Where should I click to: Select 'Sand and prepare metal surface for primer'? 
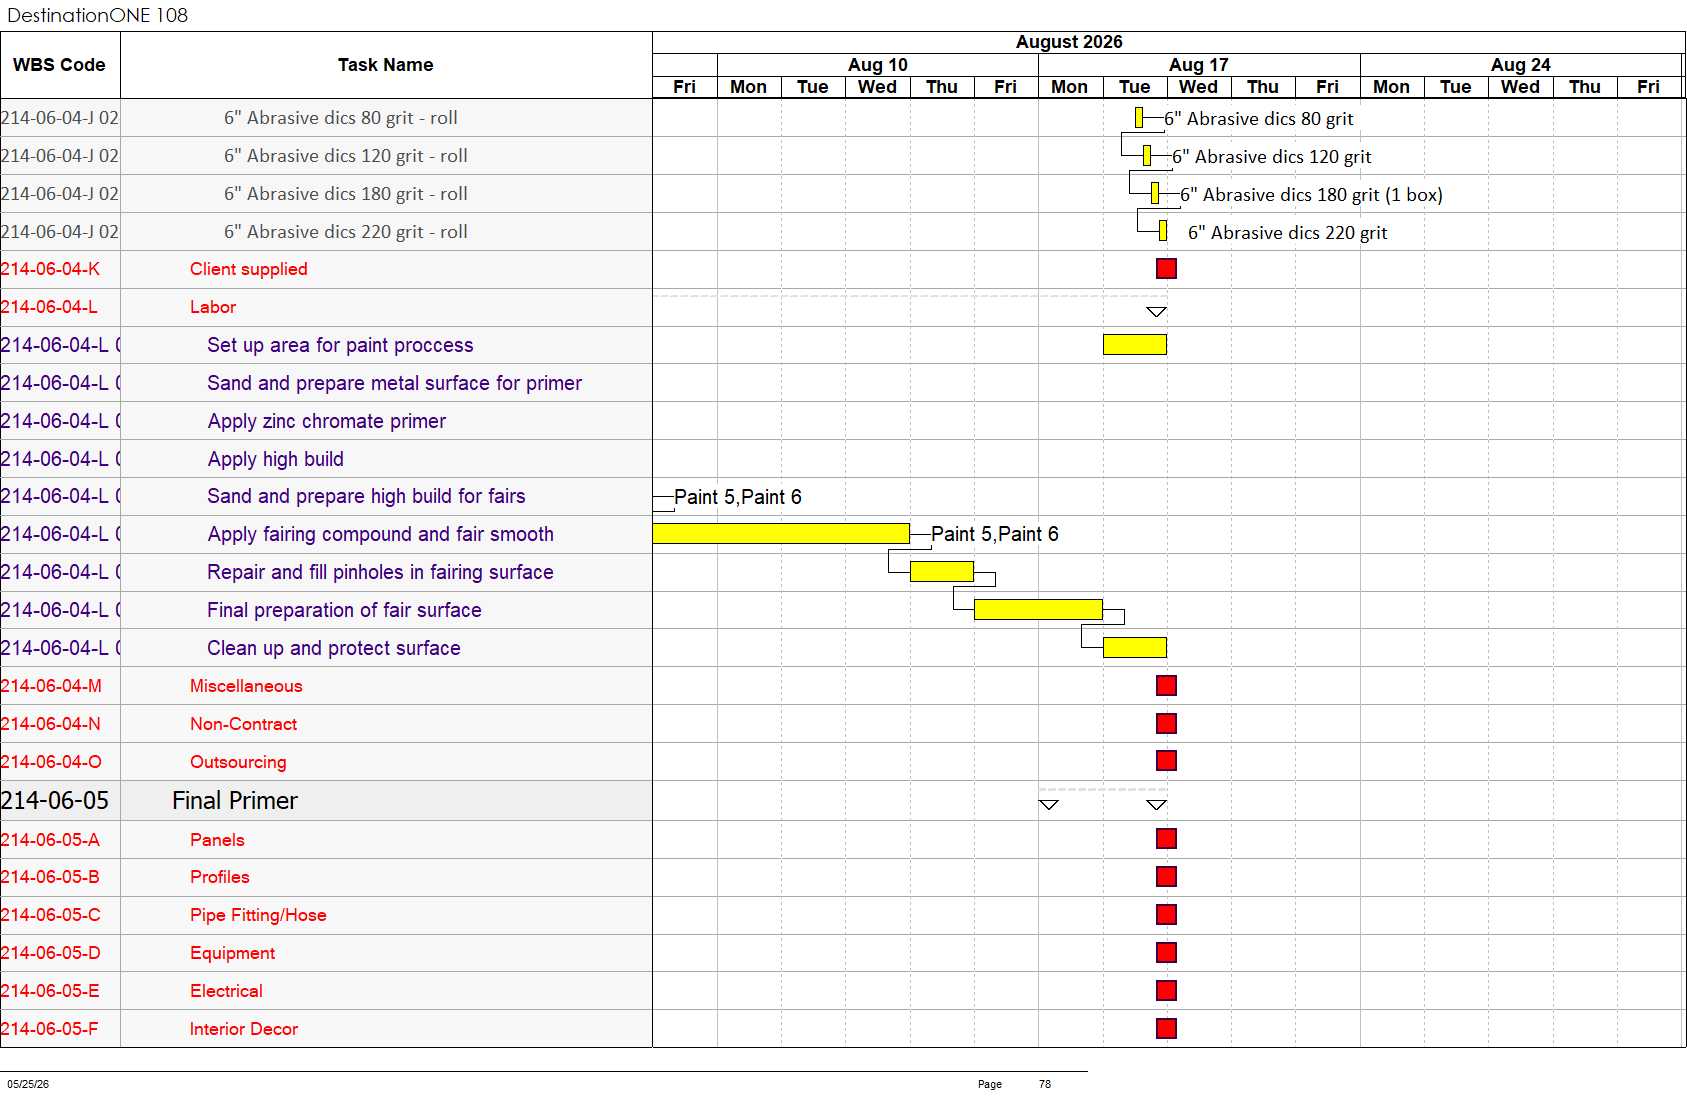[x=394, y=383]
